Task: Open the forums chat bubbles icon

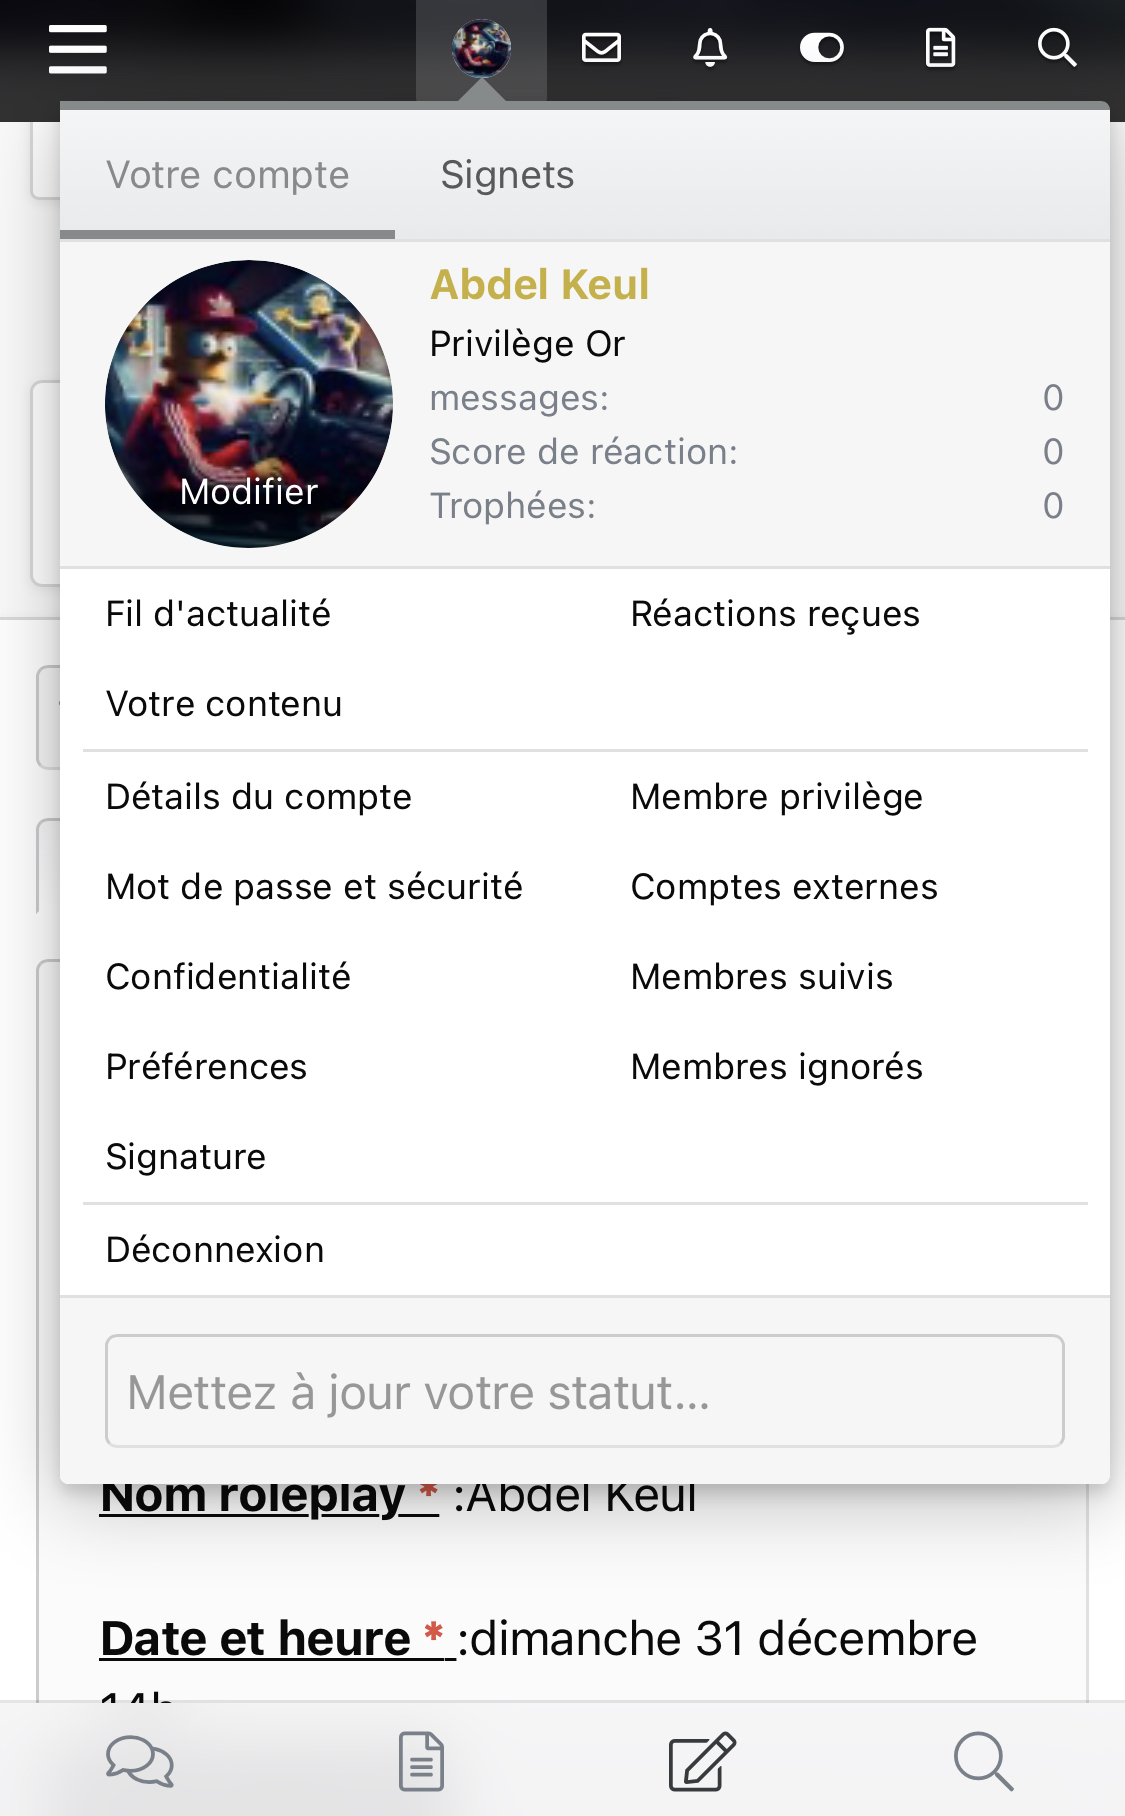Action: click(140, 1761)
